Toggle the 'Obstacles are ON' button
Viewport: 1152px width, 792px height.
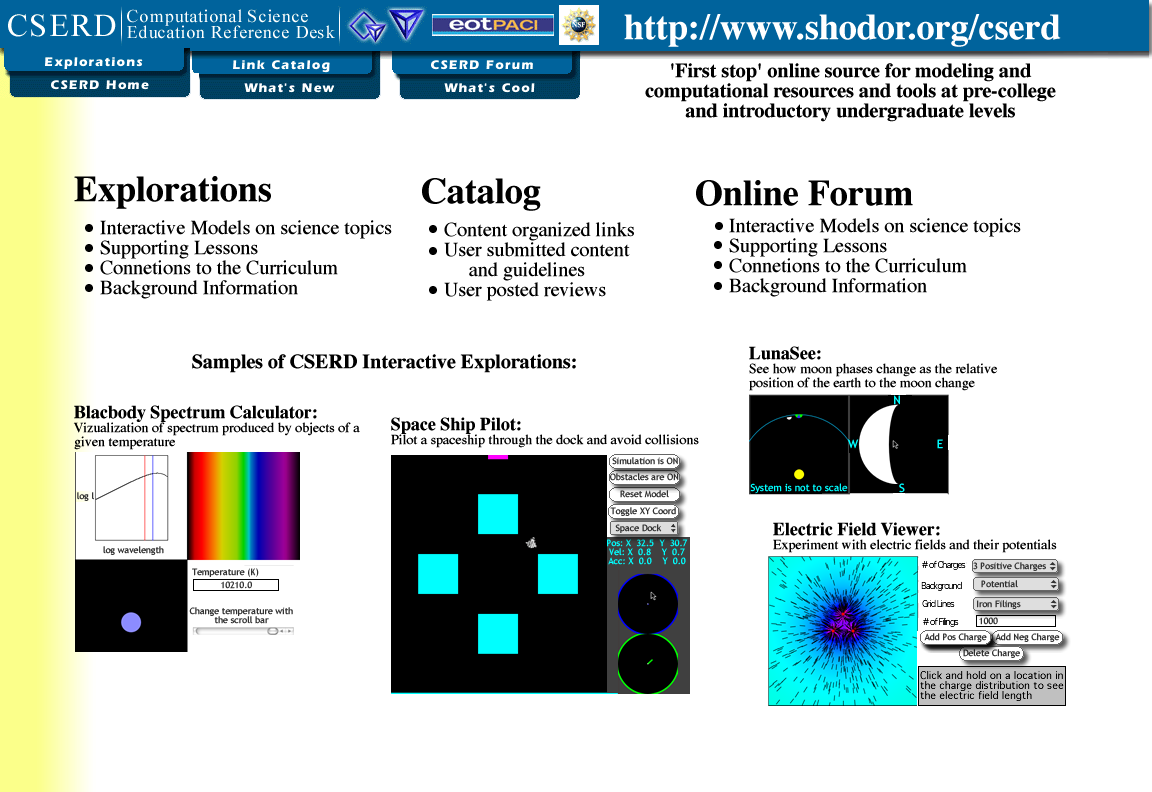644,478
